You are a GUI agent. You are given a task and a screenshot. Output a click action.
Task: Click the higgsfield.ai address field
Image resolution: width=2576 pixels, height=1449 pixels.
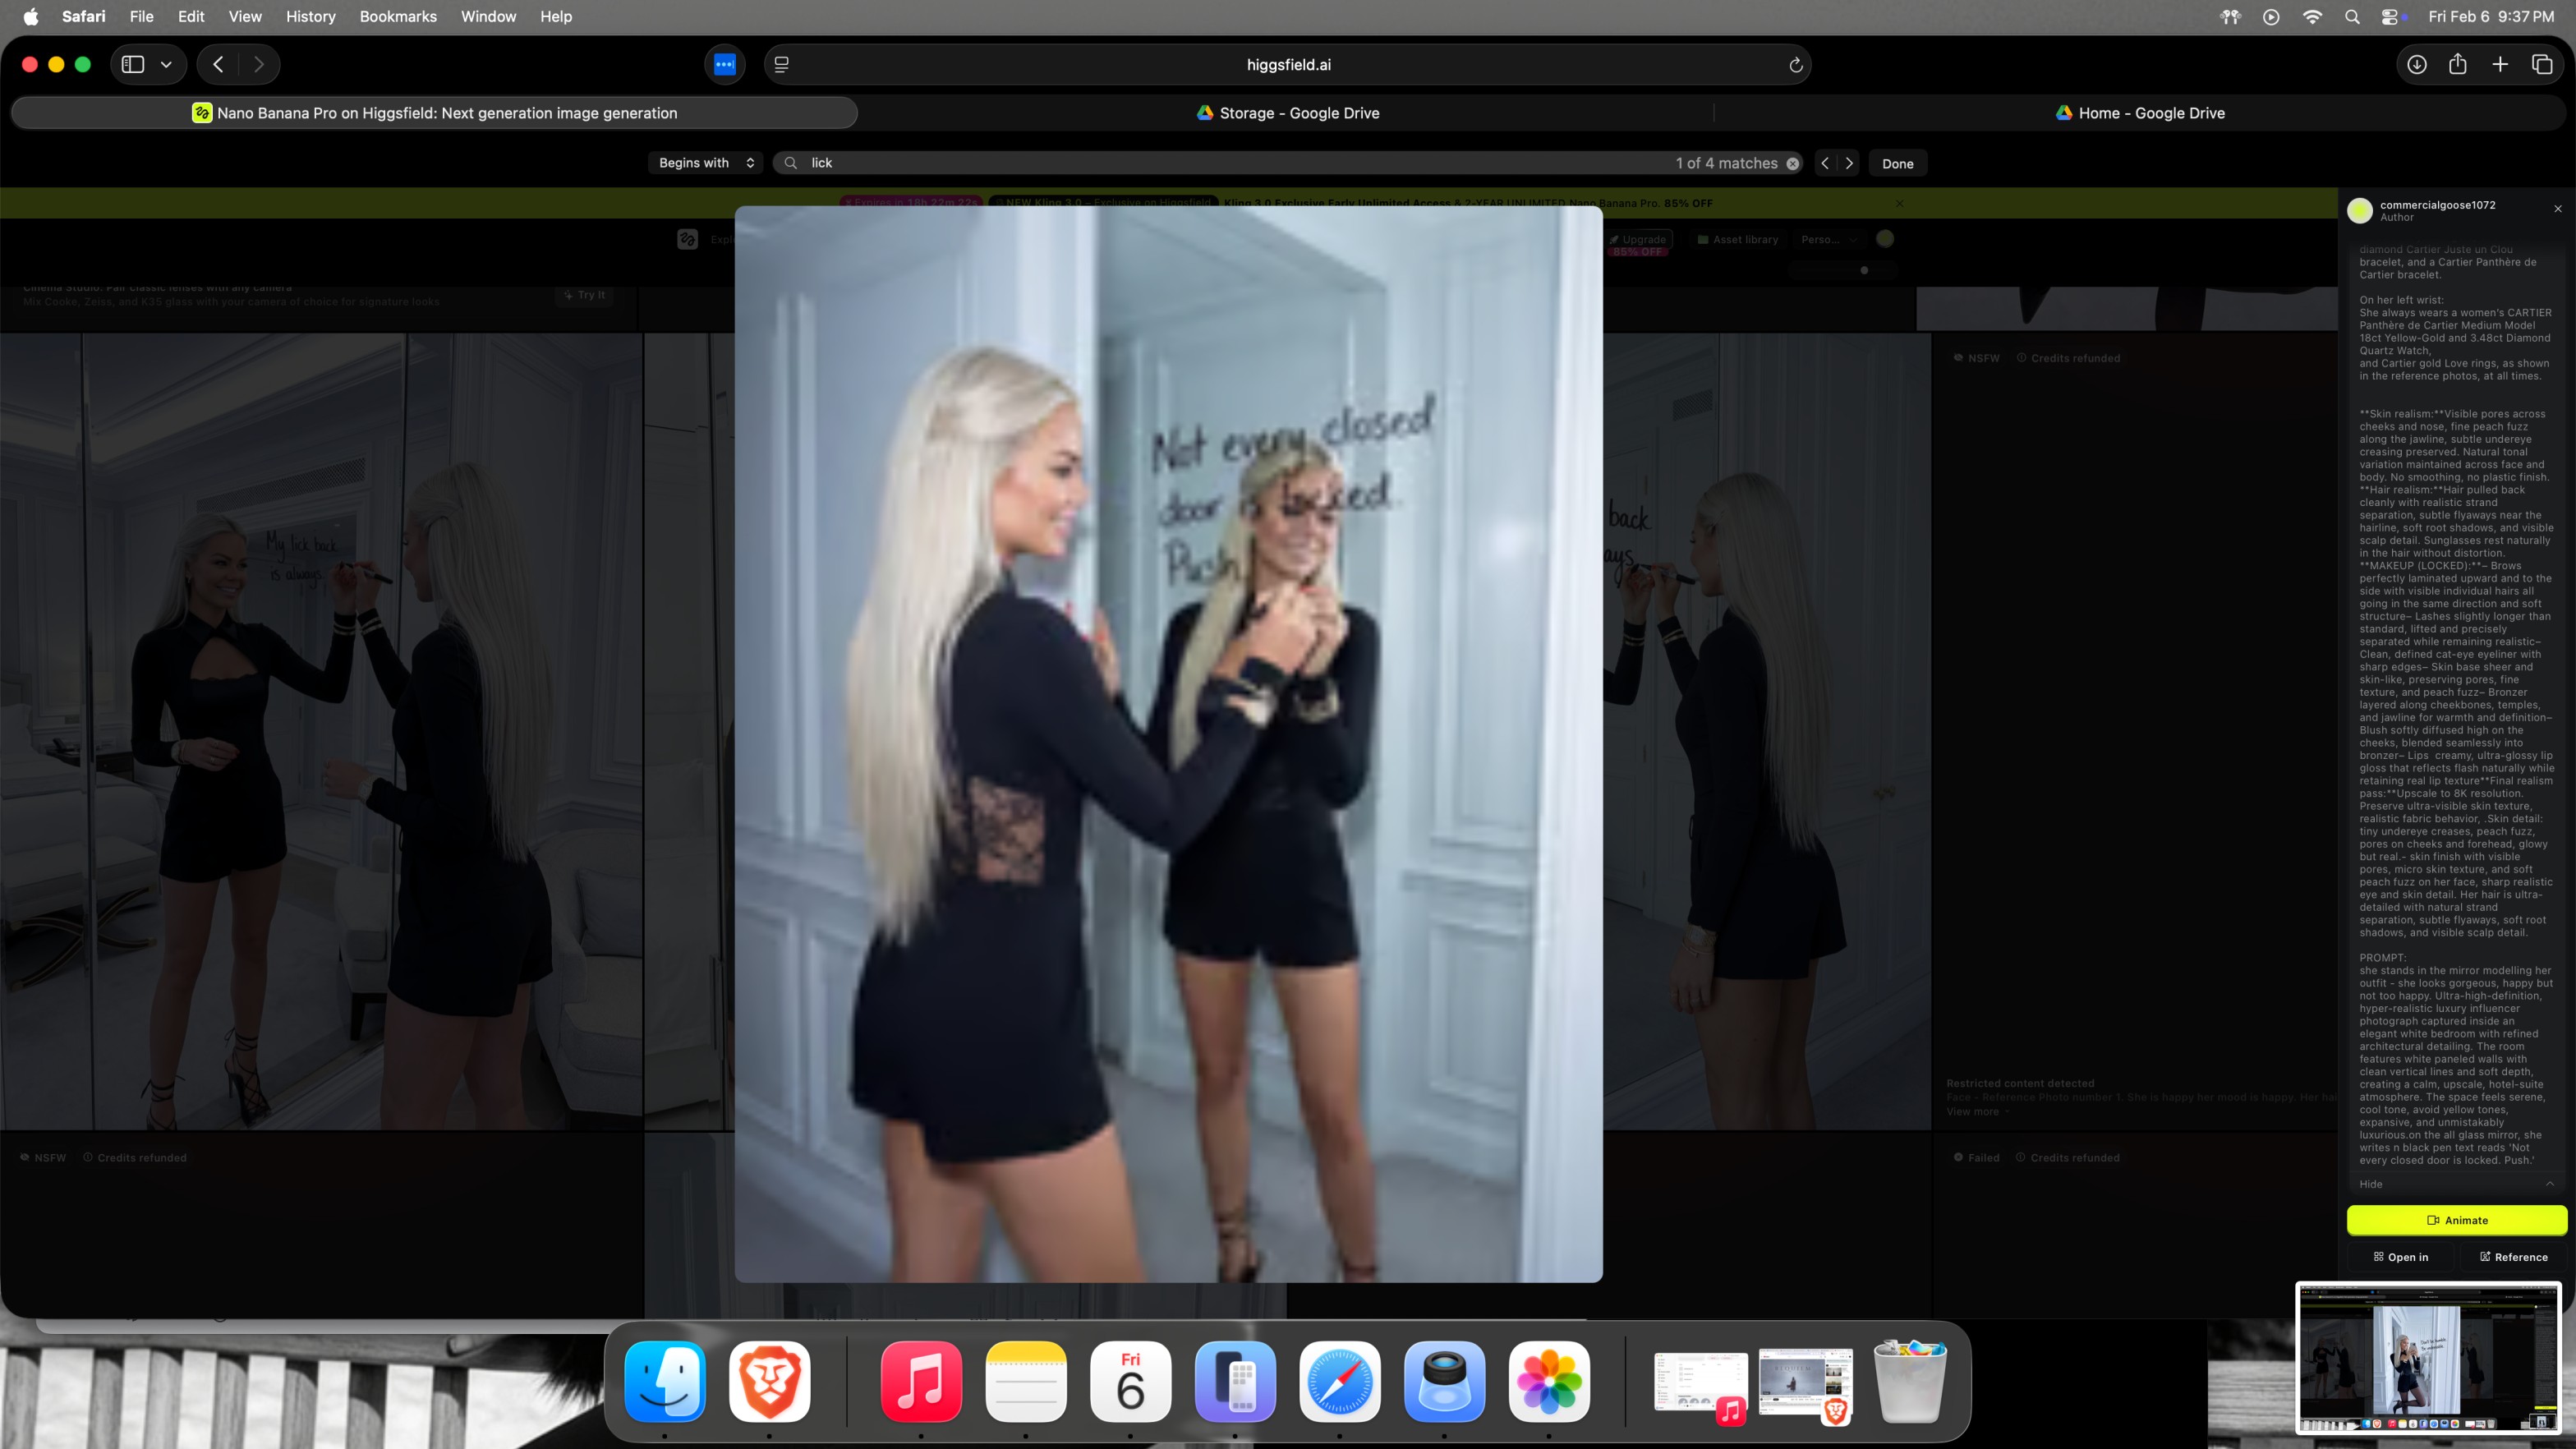tap(1287, 64)
